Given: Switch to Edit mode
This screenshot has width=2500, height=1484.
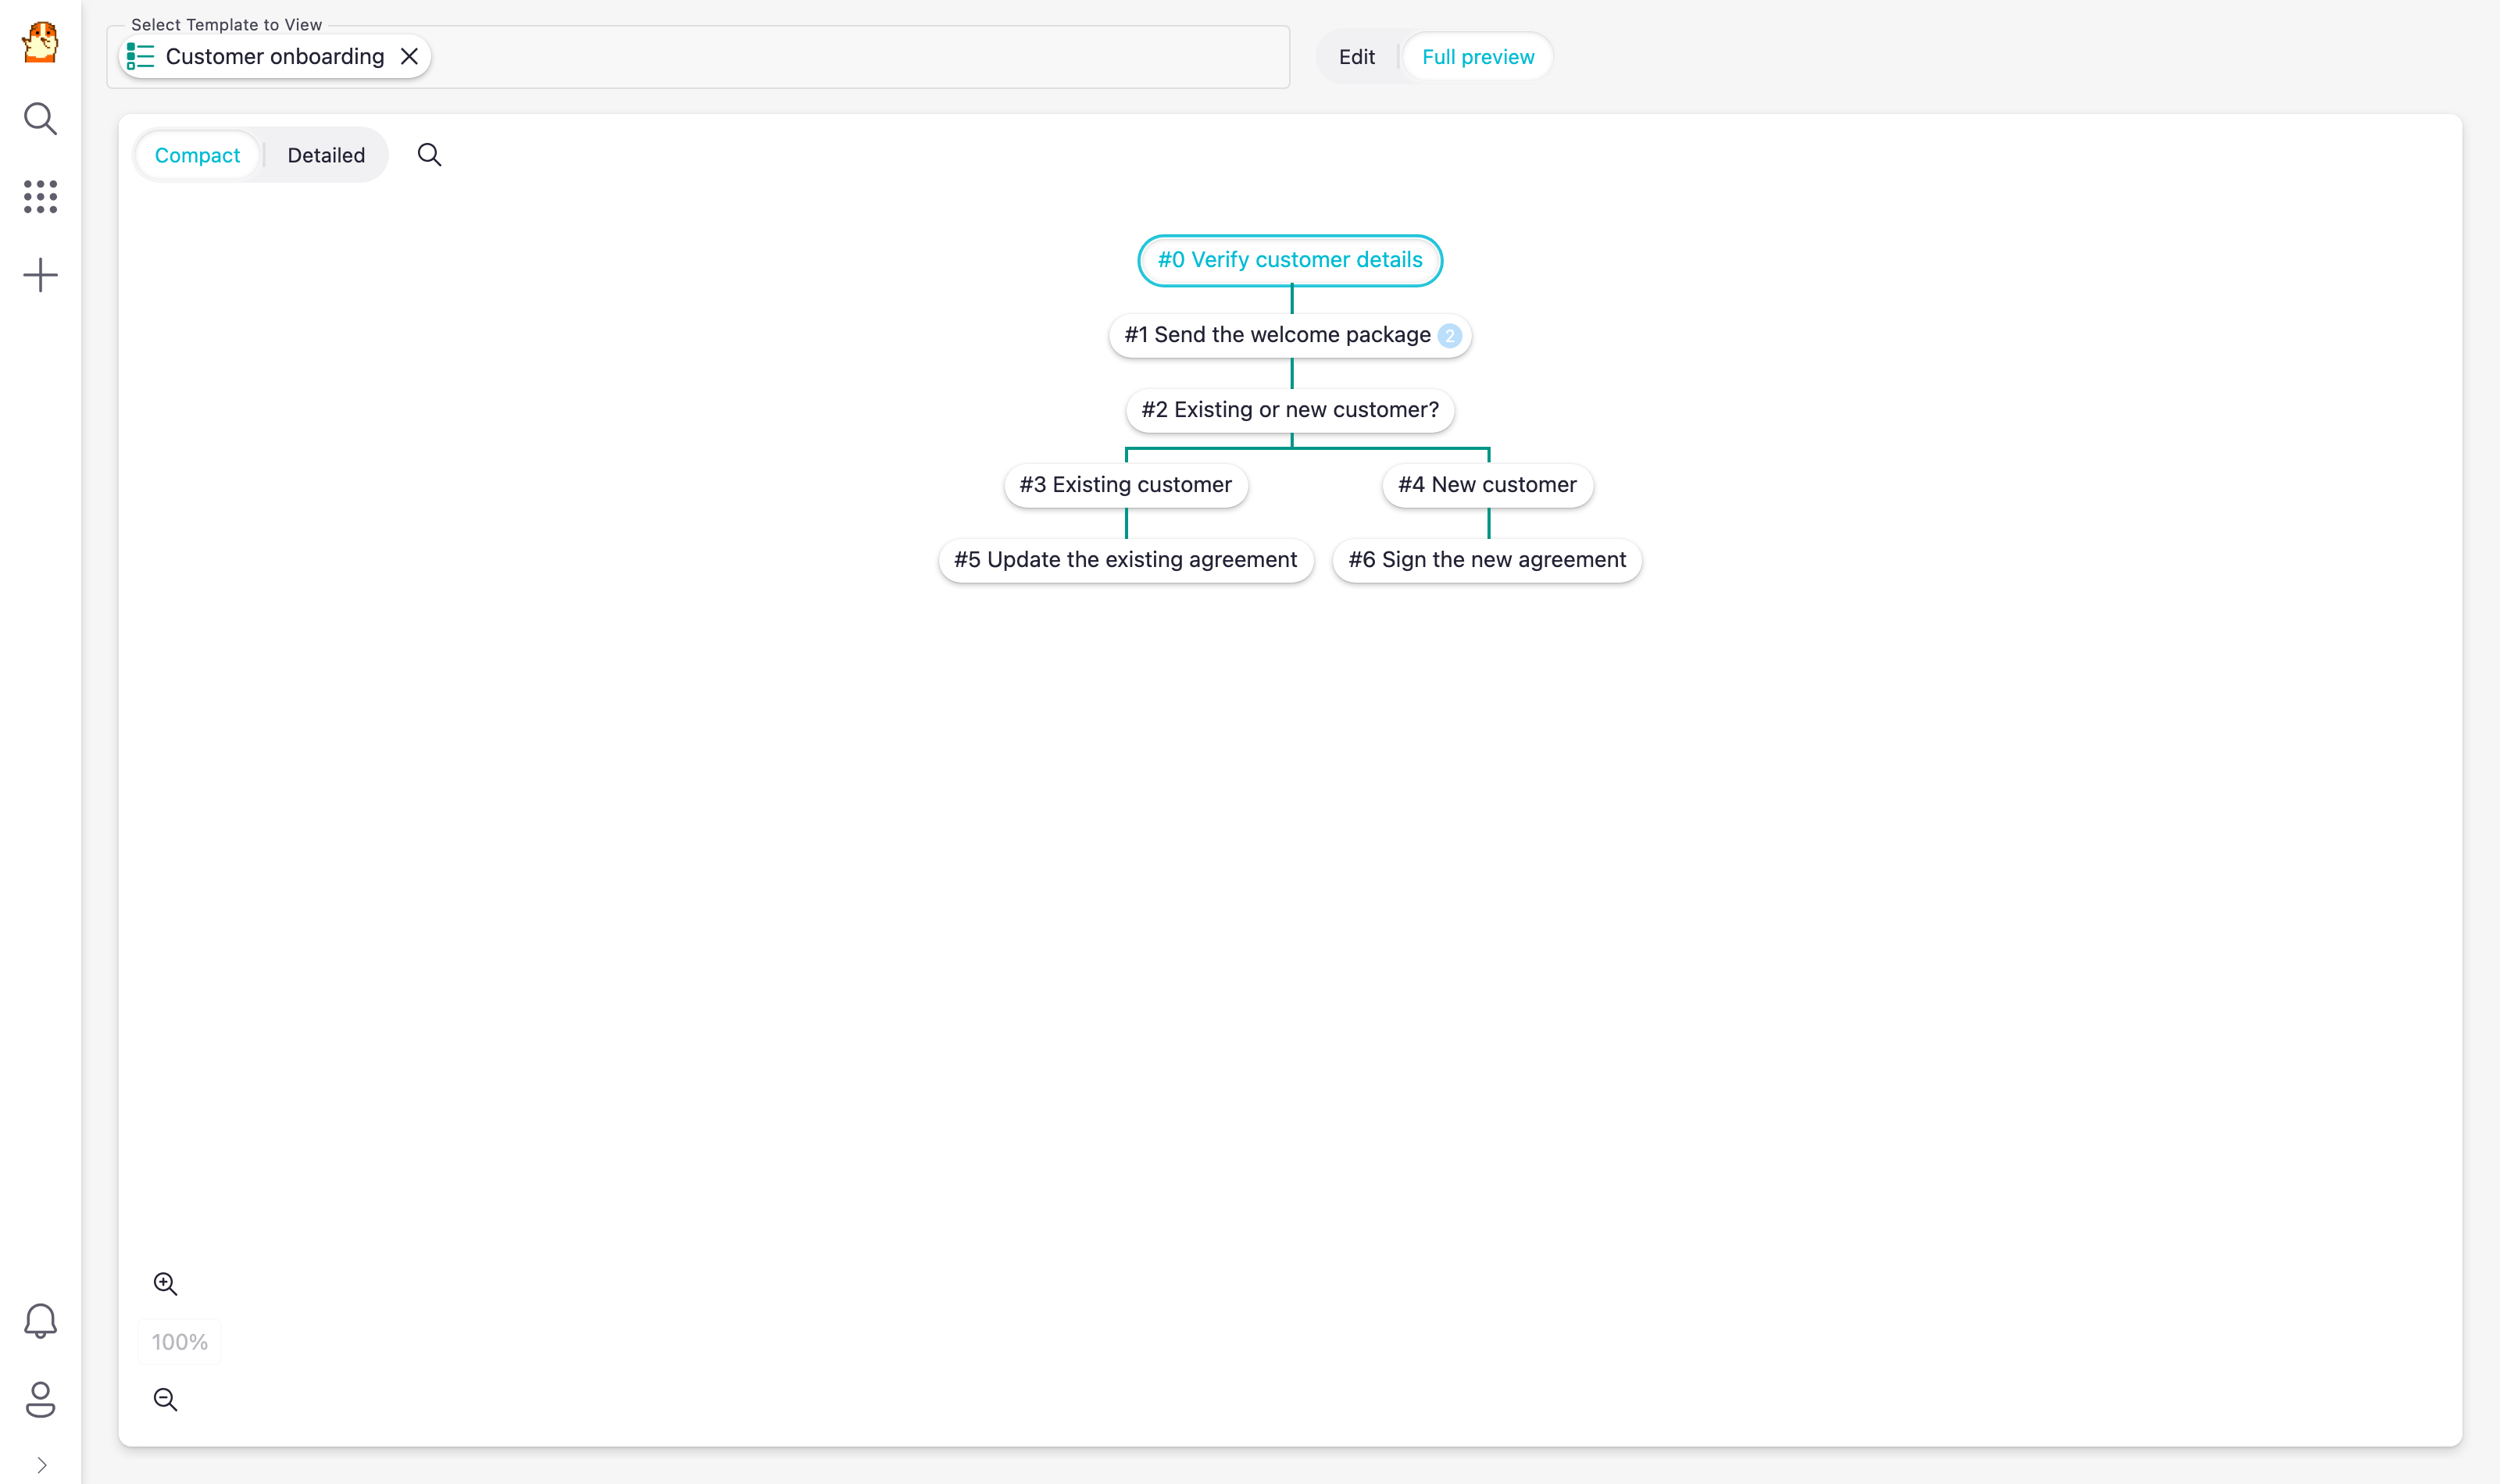Looking at the screenshot, I should pyautogui.click(x=1356, y=57).
